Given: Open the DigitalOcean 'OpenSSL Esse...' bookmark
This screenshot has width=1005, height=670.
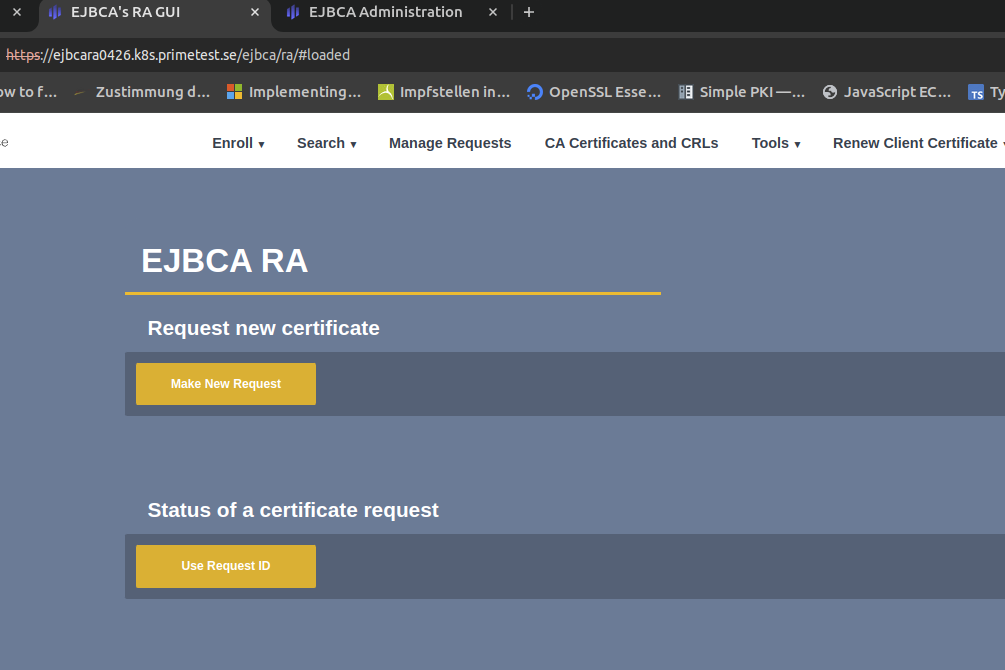Looking at the screenshot, I should pos(593,92).
